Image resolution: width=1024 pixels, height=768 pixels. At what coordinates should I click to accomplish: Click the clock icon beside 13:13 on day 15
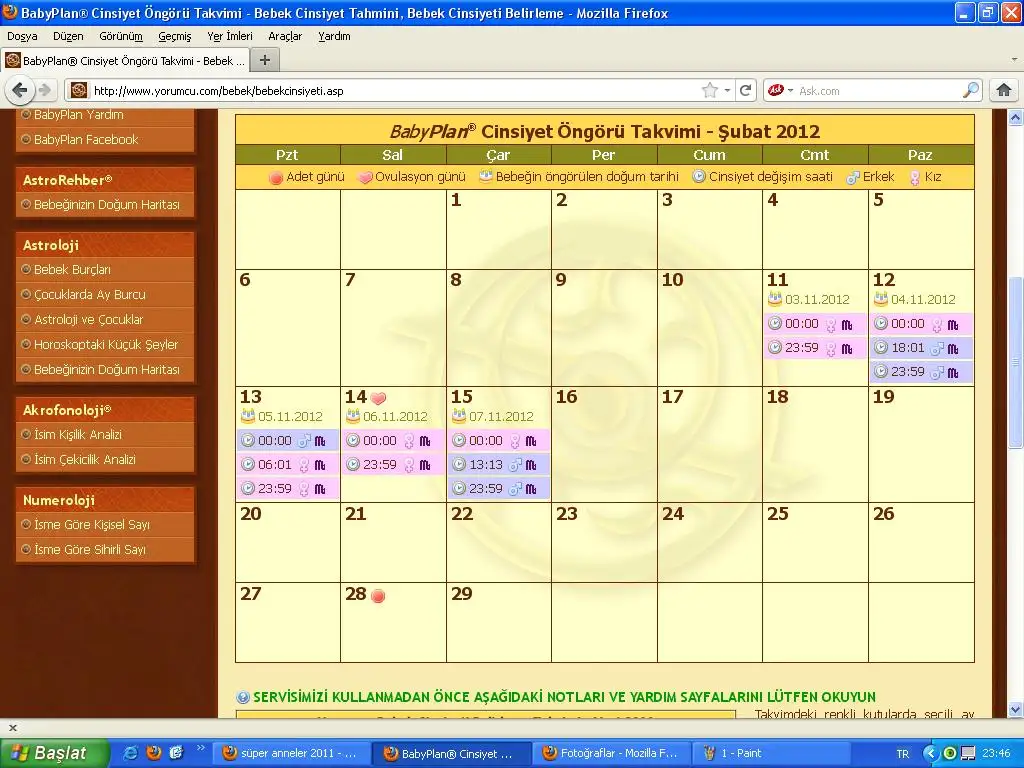pos(459,464)
